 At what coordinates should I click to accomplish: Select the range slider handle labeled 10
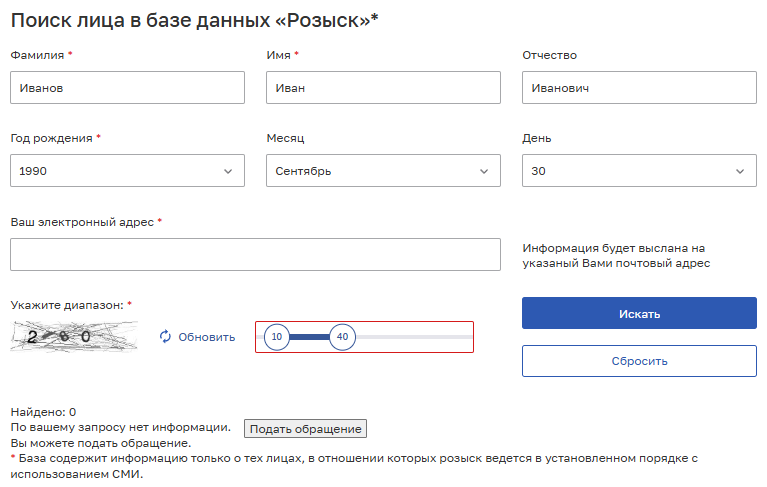coord(277,337)
